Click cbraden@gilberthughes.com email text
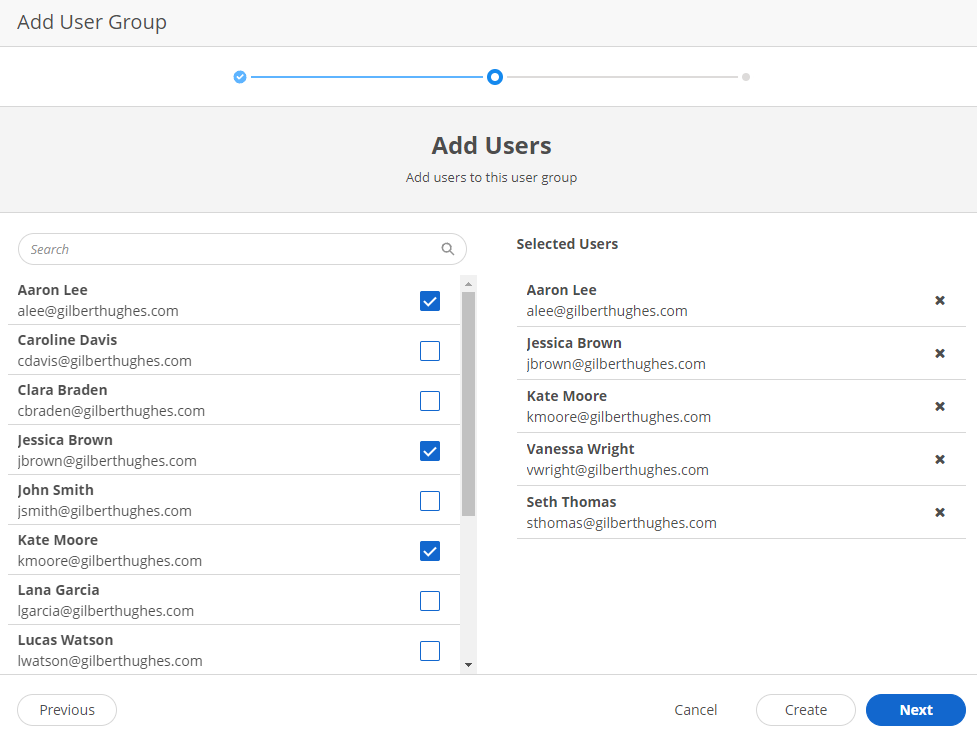This screenshot has height=736, width=977. coord(111,411)
